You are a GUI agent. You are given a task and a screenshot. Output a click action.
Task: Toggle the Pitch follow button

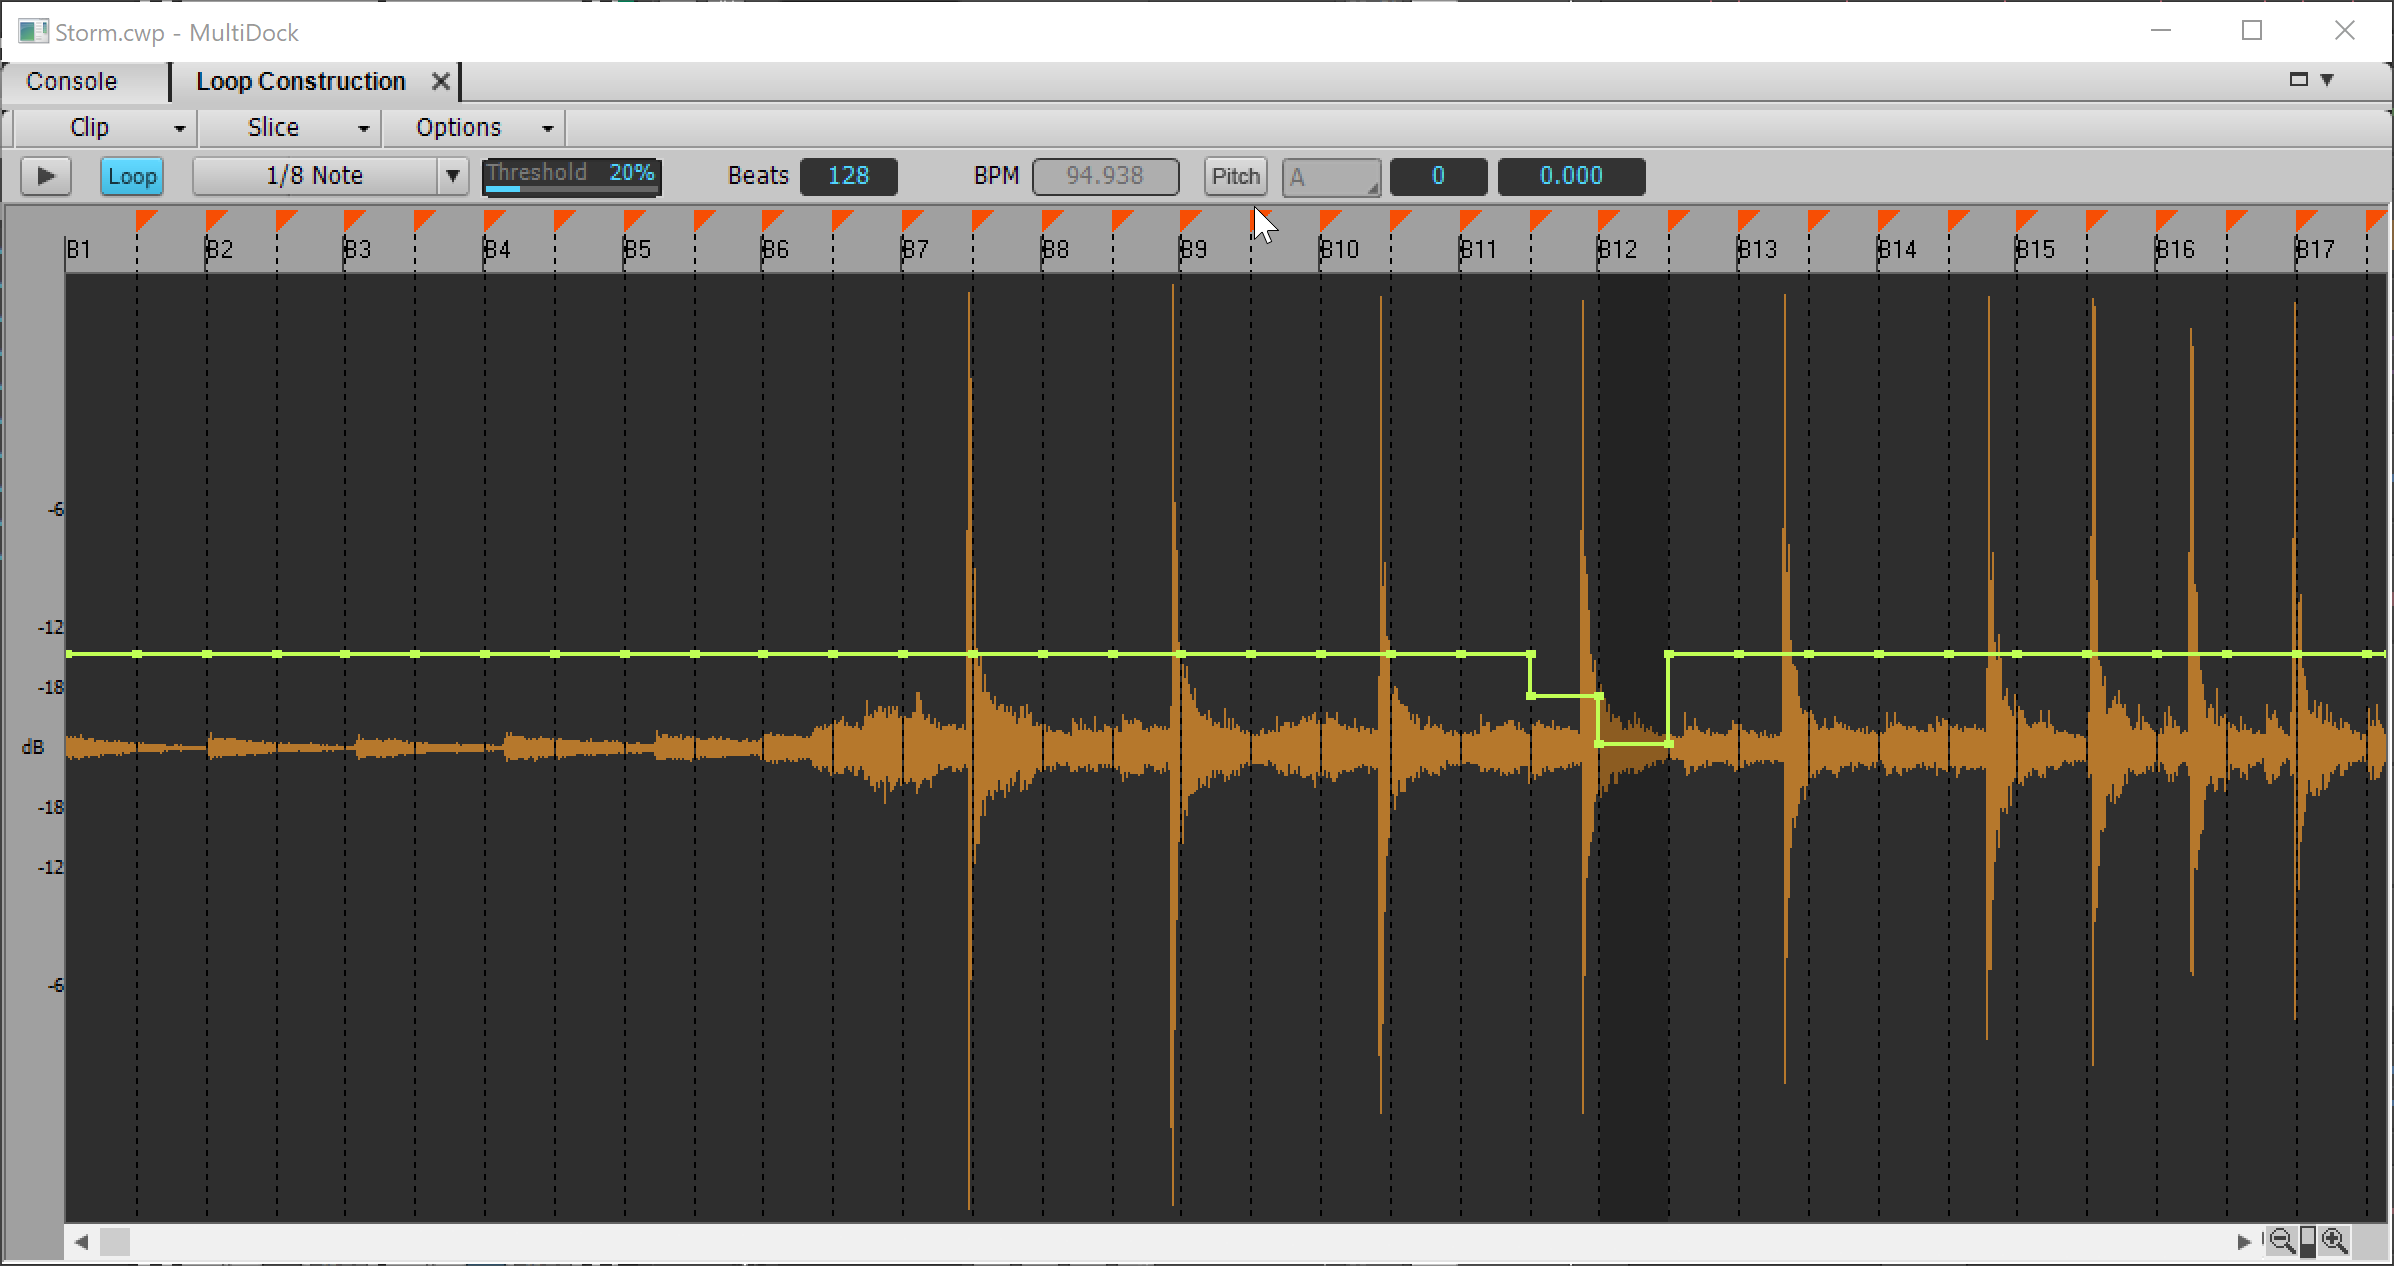pyautogui.click(x=1235, y=176)
